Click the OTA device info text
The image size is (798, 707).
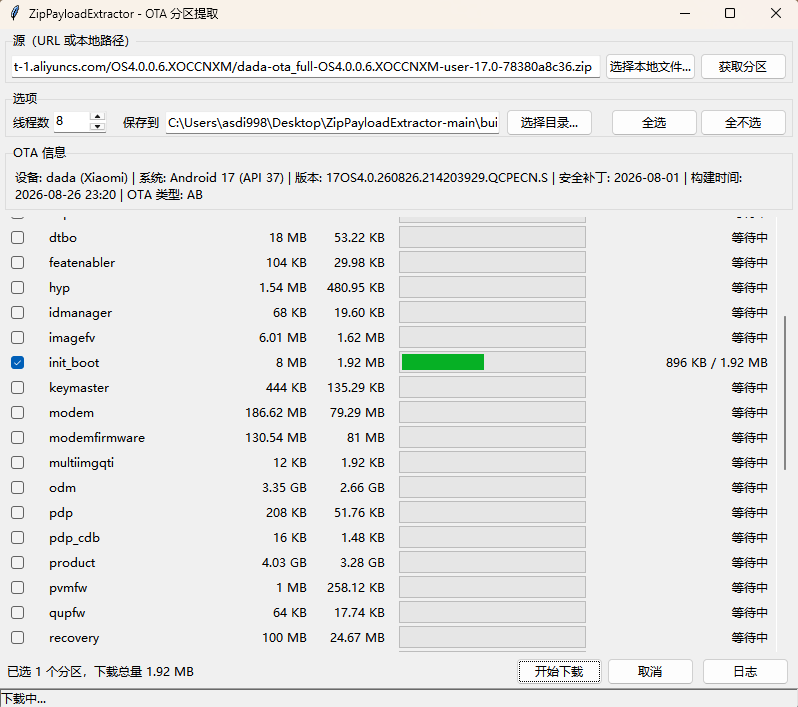379,186
